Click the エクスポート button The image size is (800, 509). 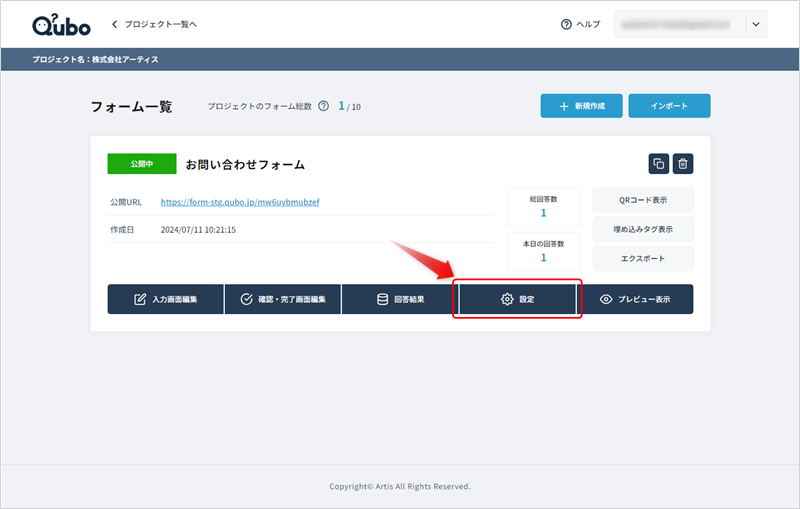(643, 258)
